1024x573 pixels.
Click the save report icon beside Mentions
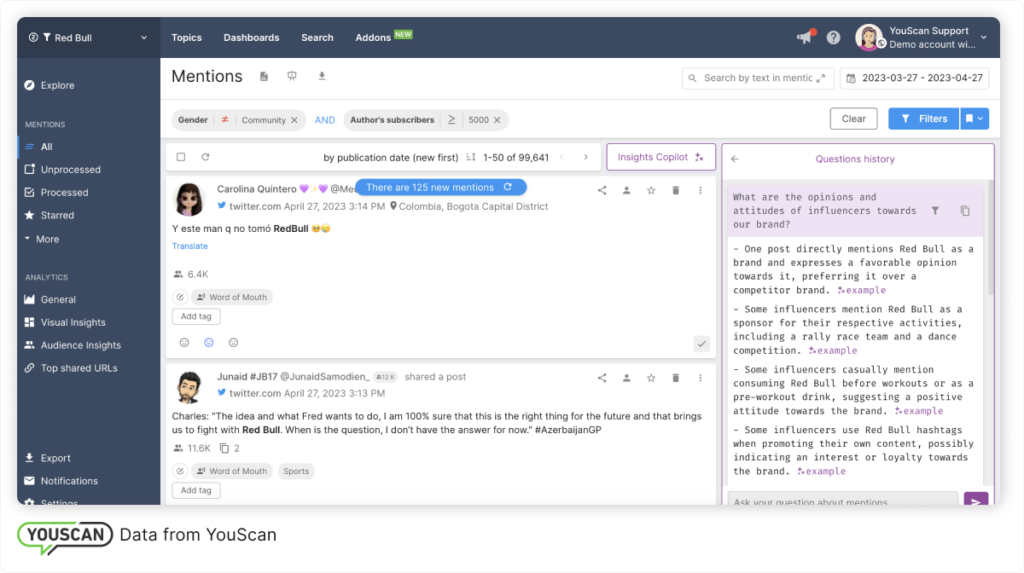pyautogui.click(x=264, y=76)
